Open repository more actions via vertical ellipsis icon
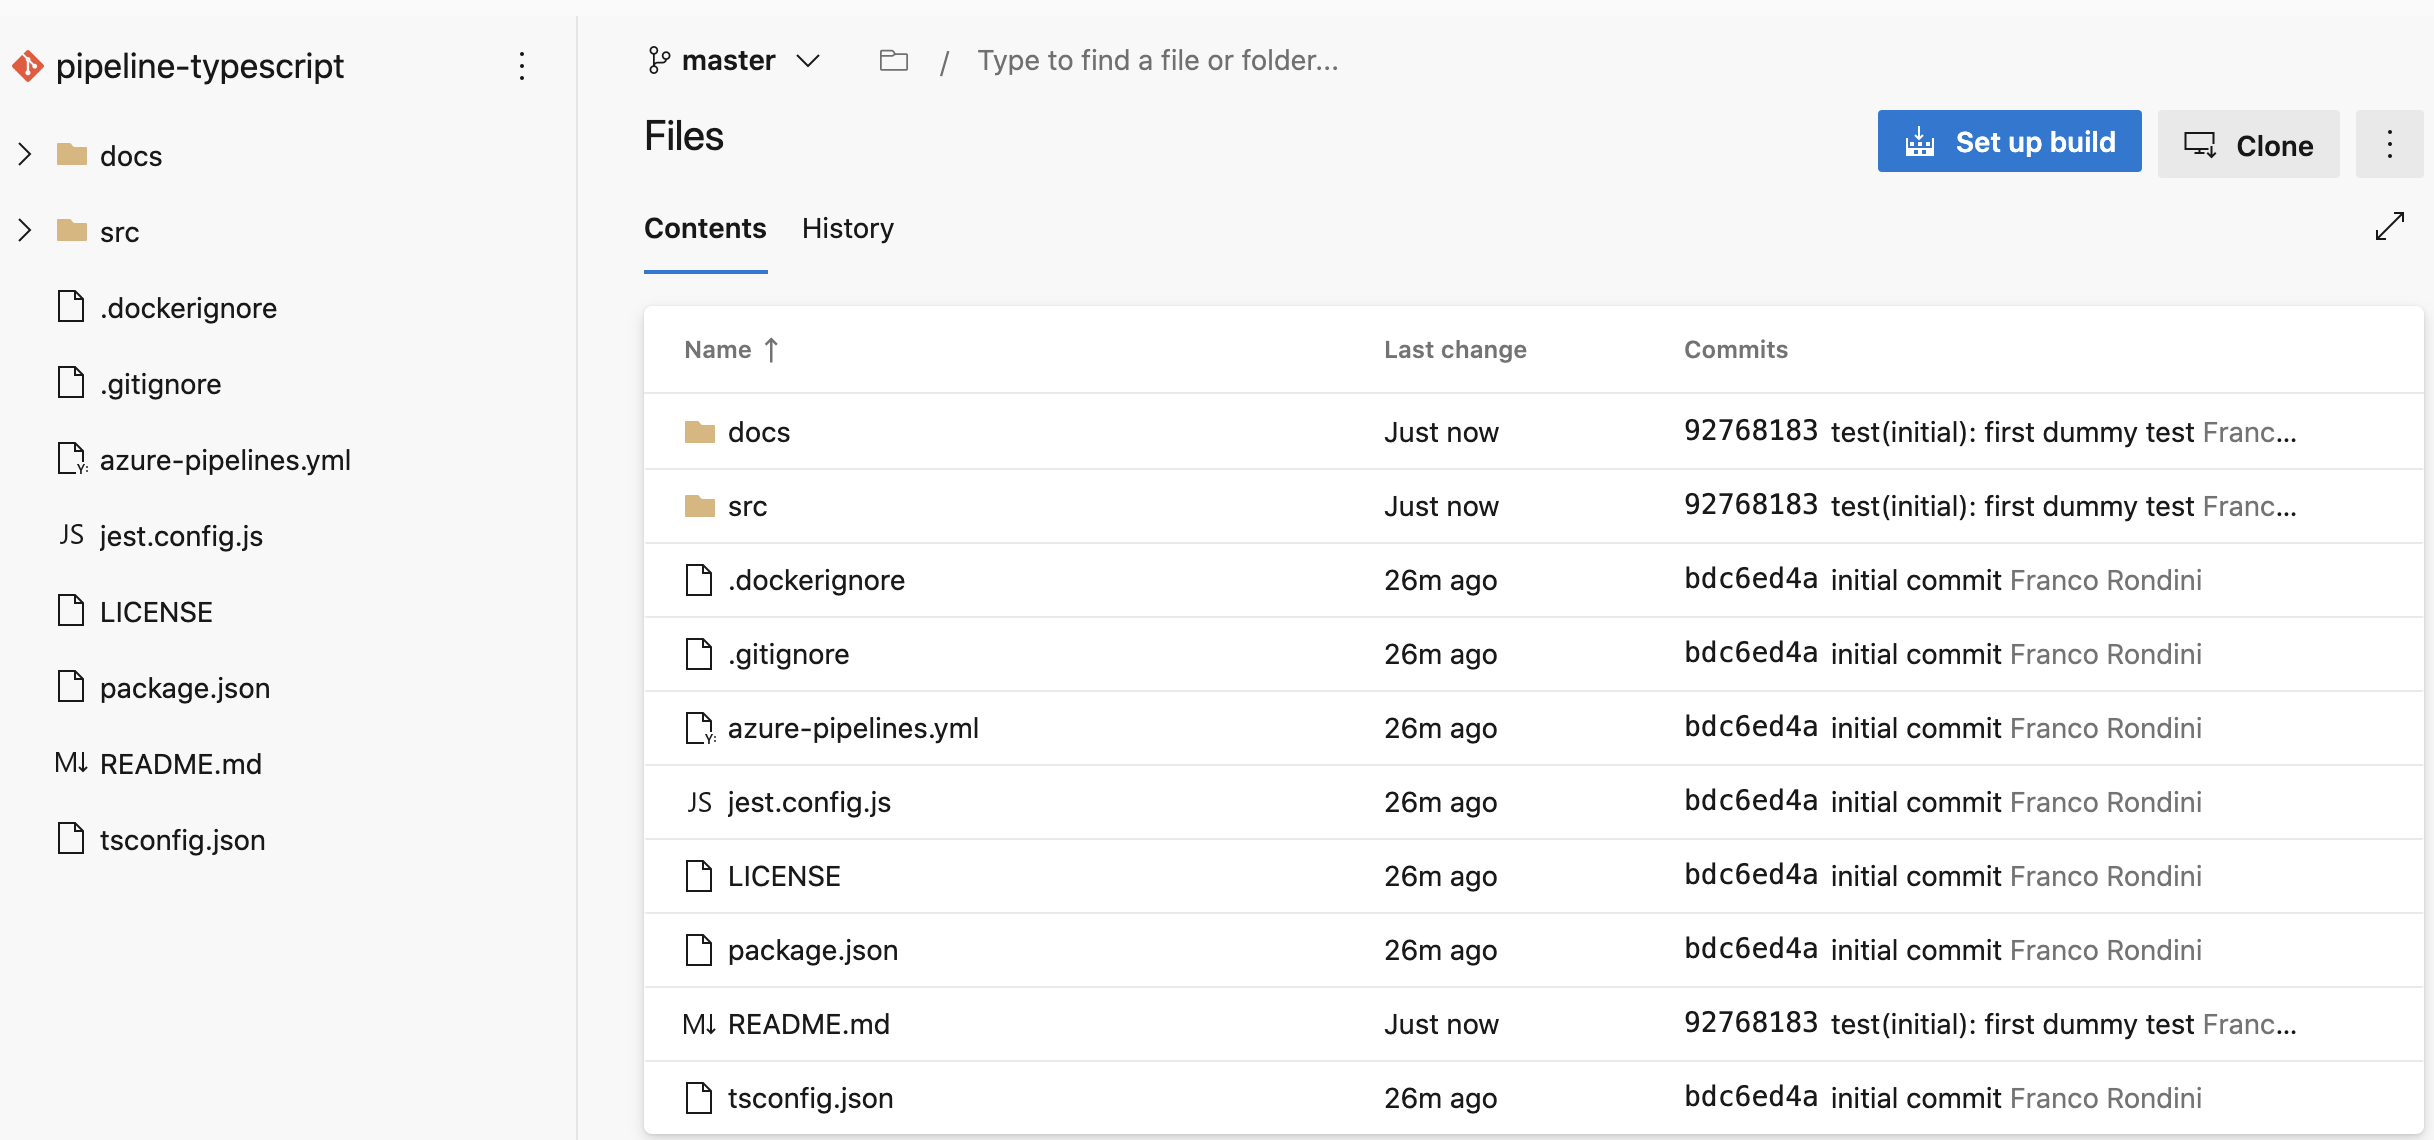The width and height of the screenshot is (2434, 1140). click(522, 66)
